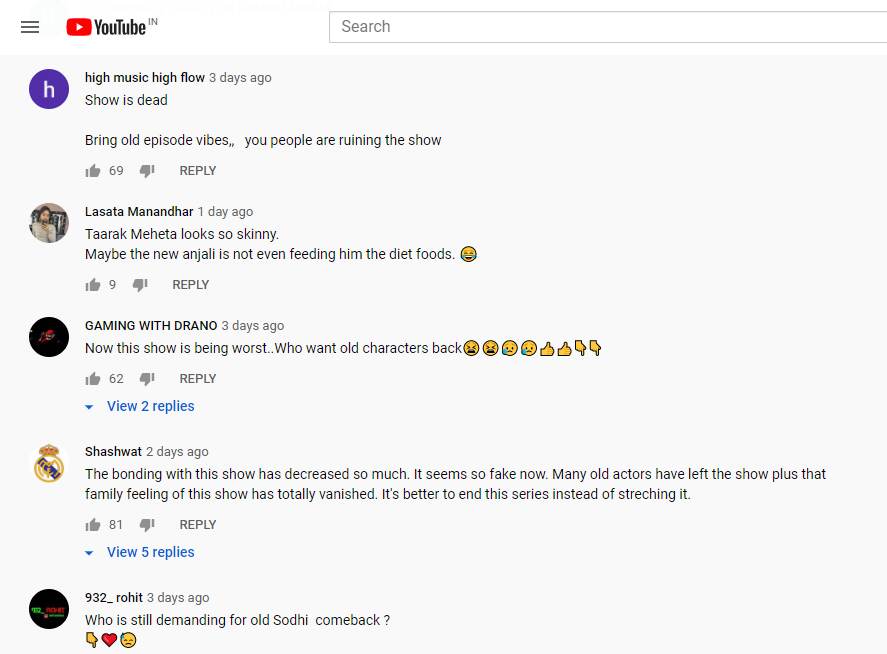Image resolution: width=887 pixels, height=654 pixels.
Task: Open GAMING WITH DRANO's profile avatar
Action: coord(49,337)
